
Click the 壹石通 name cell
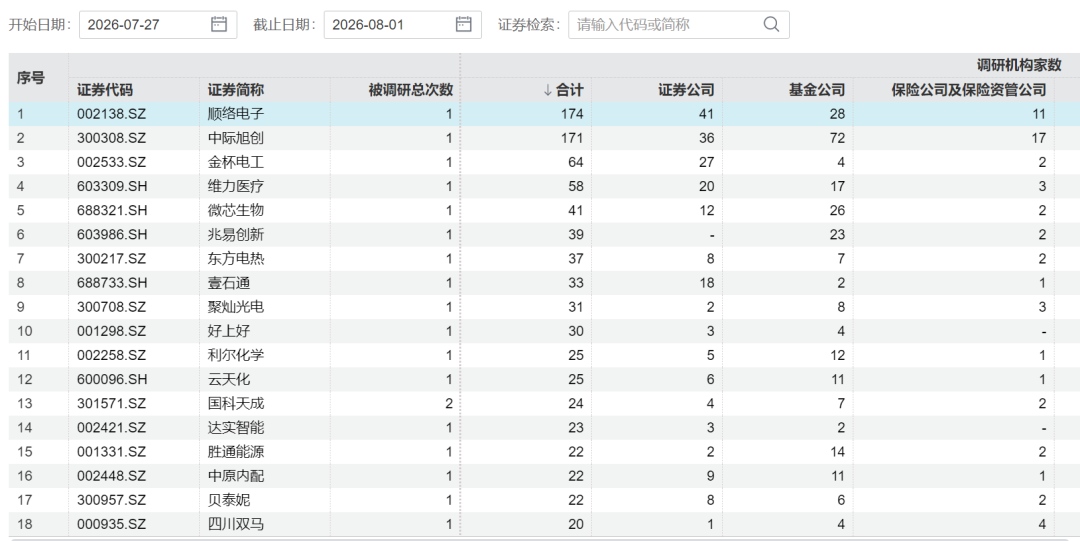pyautogui.click(x=229, y=283)
